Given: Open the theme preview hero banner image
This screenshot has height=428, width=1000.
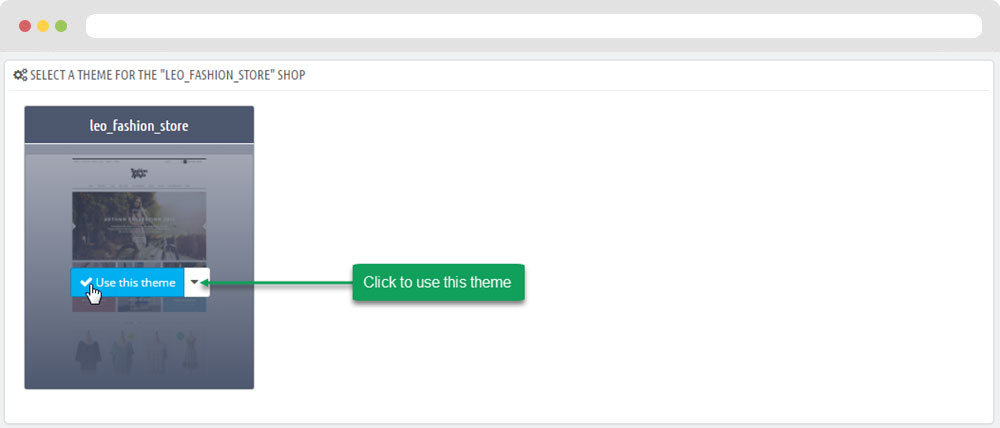Looking at the screenshot, I should click(x=139, y=225).
